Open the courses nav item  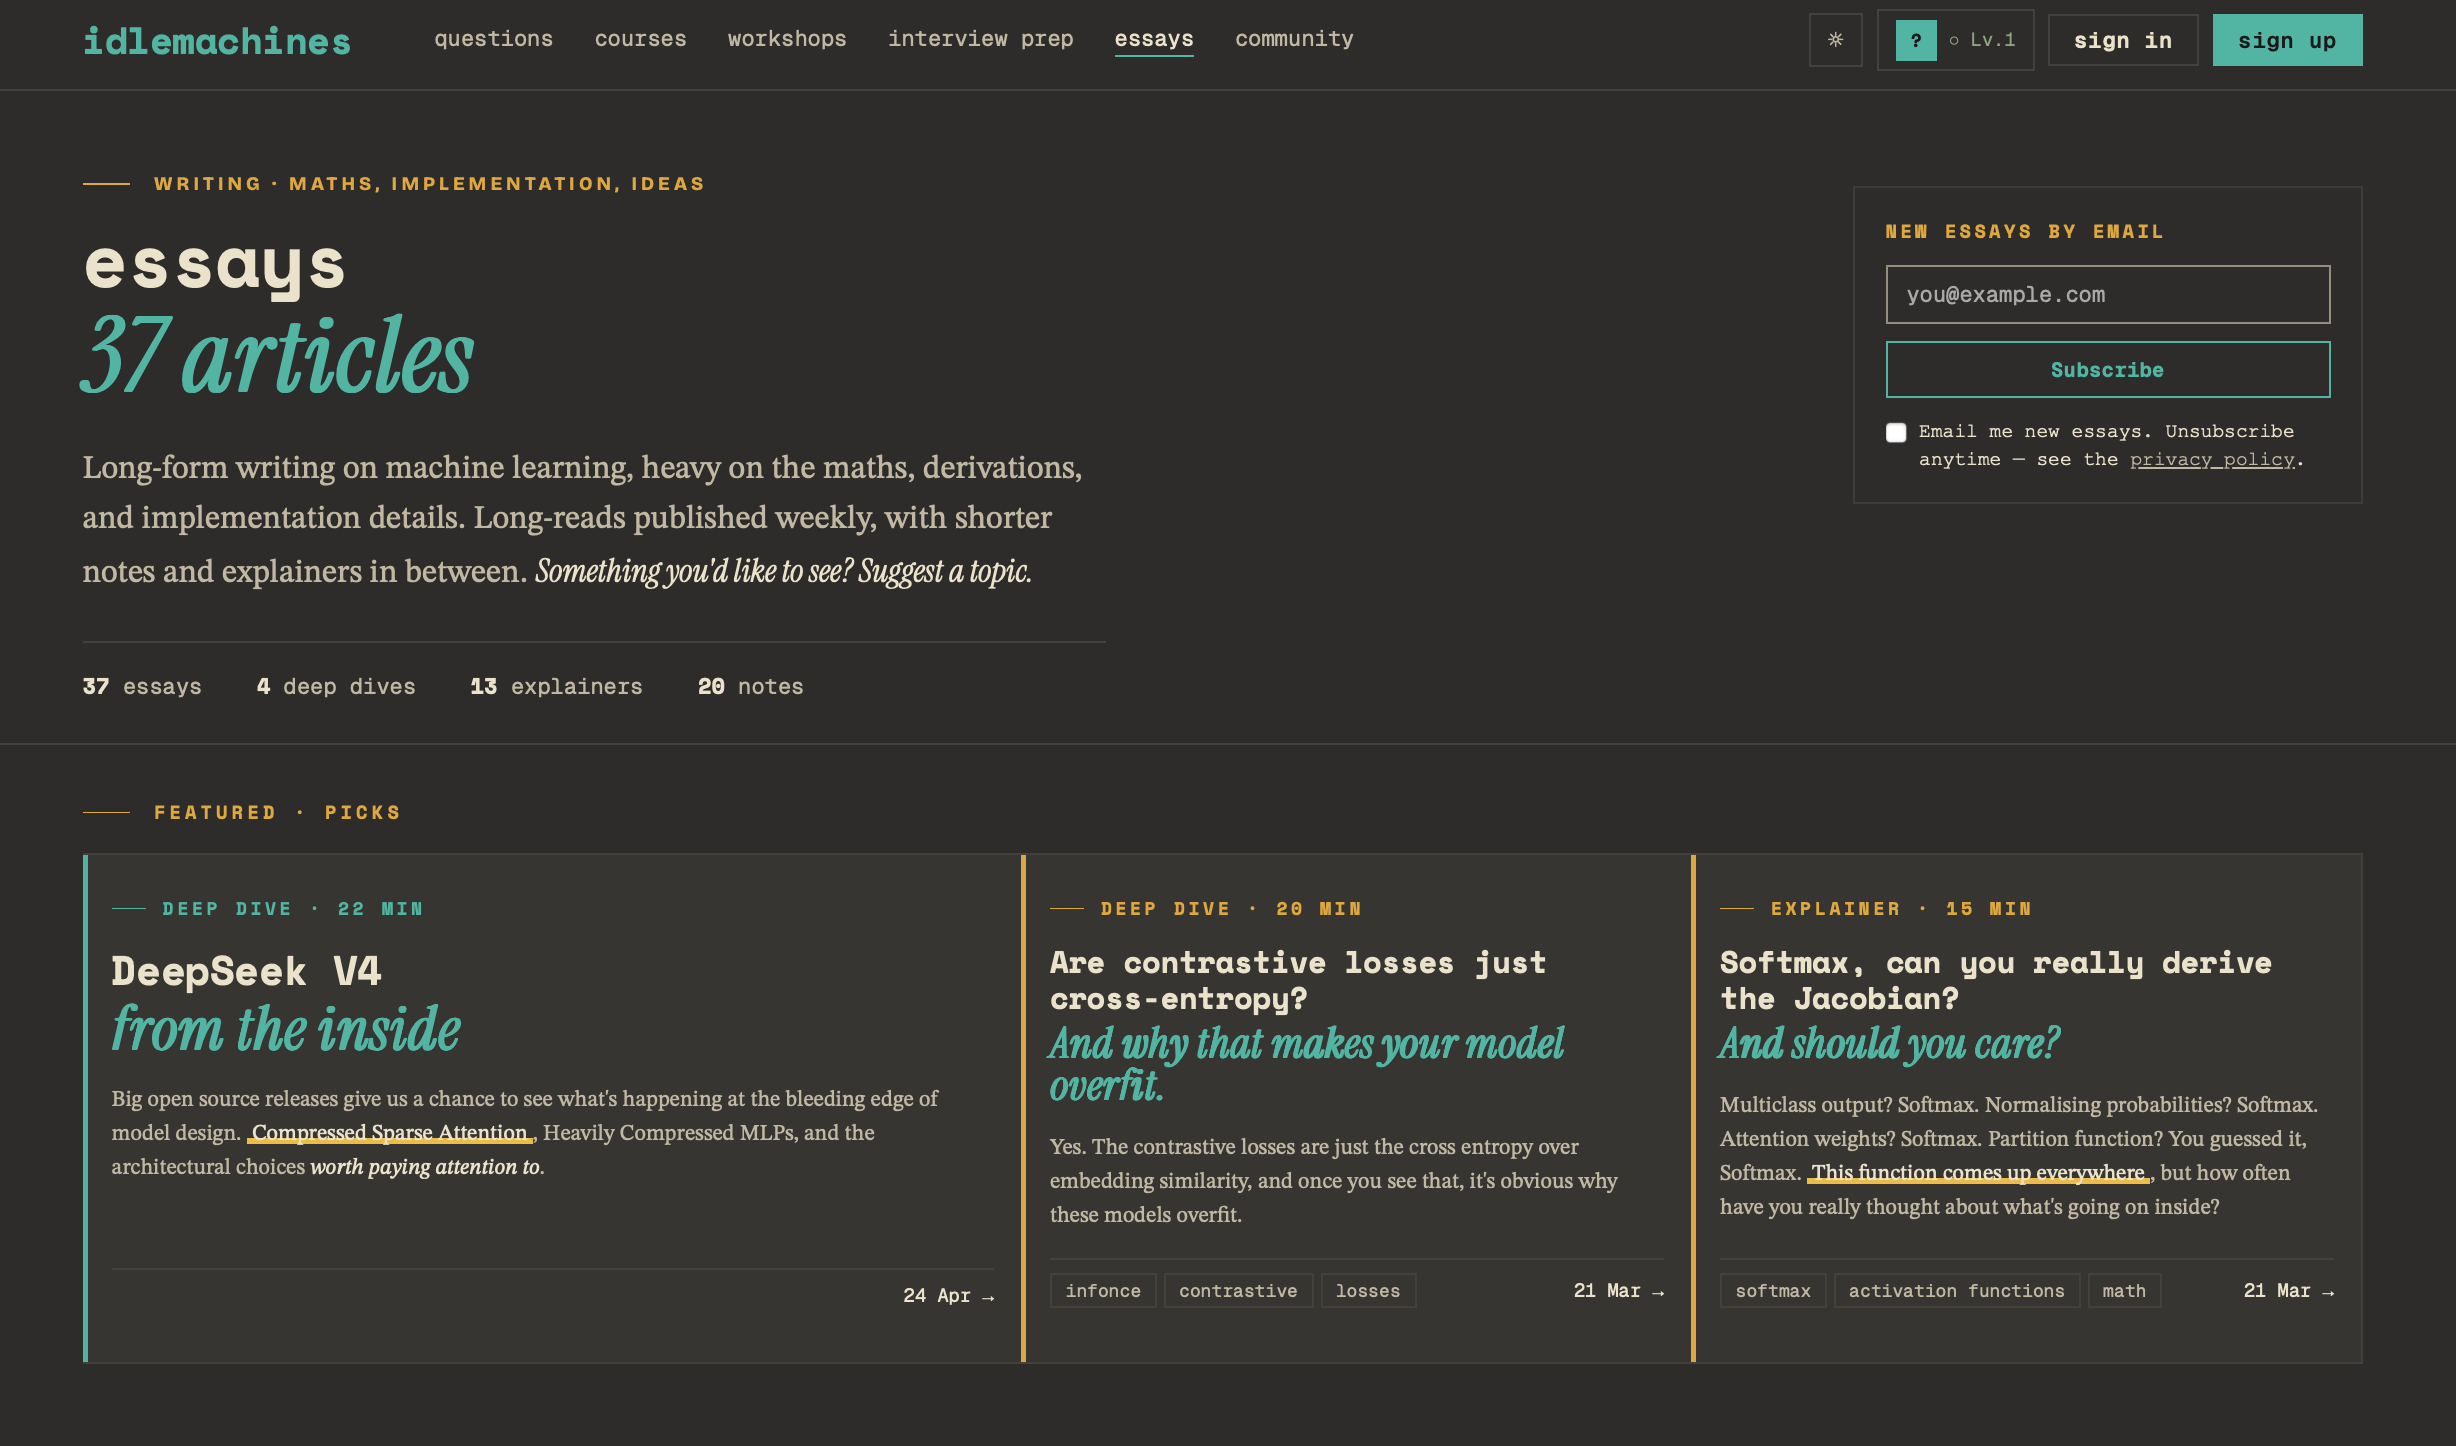[640, 39]
